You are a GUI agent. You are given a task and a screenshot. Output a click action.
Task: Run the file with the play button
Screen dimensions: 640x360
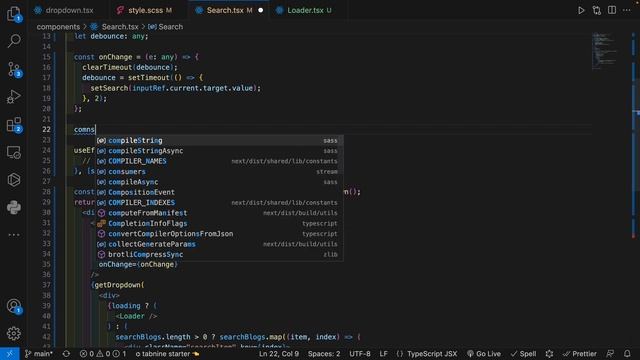click(581, 10)
